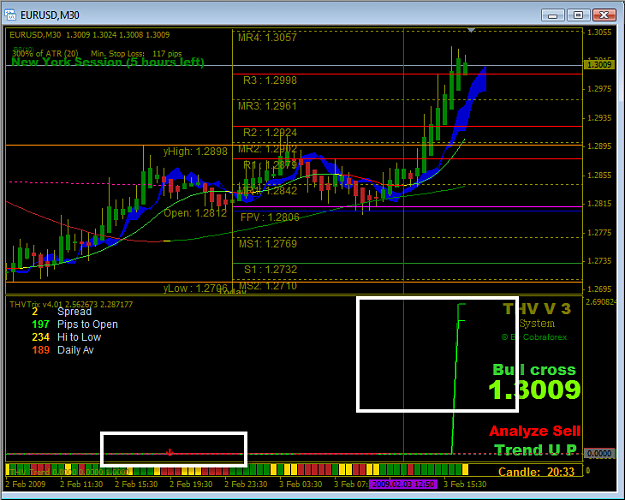Screen dimensions: 625x500
Task: Click the large green 1.3009 price readout
Action: pos(534,390)
